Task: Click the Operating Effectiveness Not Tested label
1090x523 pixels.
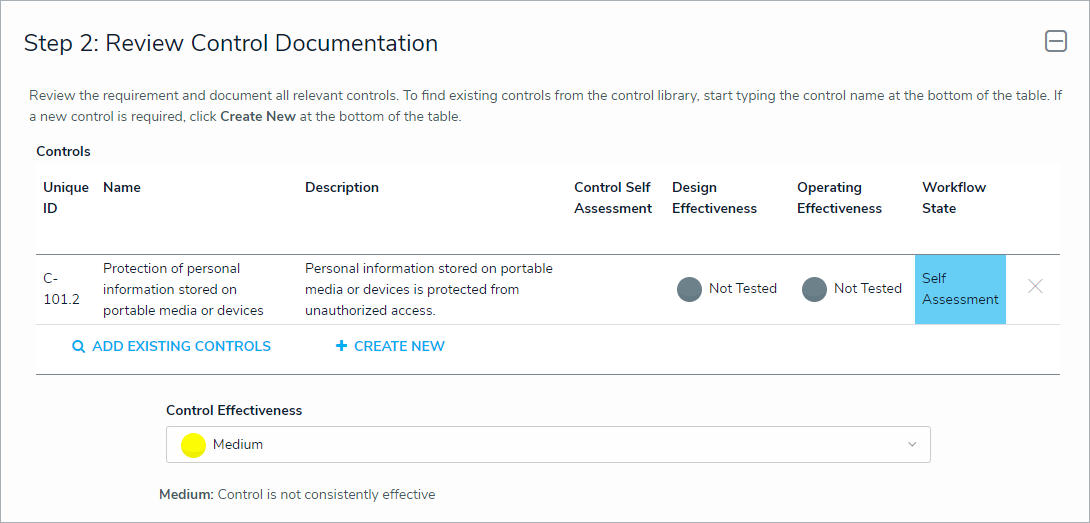Action: pos(867,288)
